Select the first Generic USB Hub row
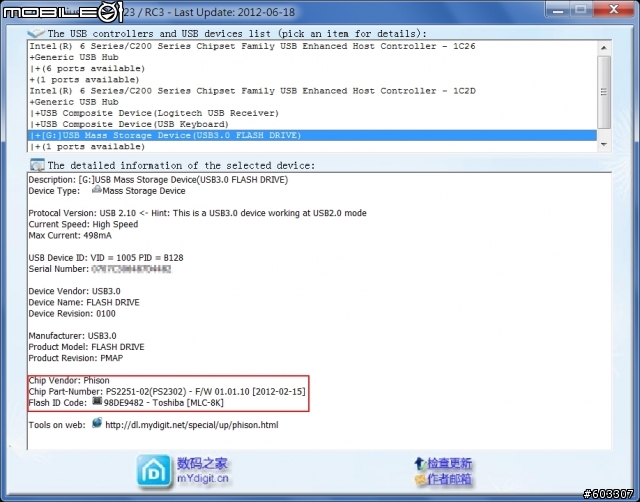Viewport: 640px width, 502px height. coord(312,57)
